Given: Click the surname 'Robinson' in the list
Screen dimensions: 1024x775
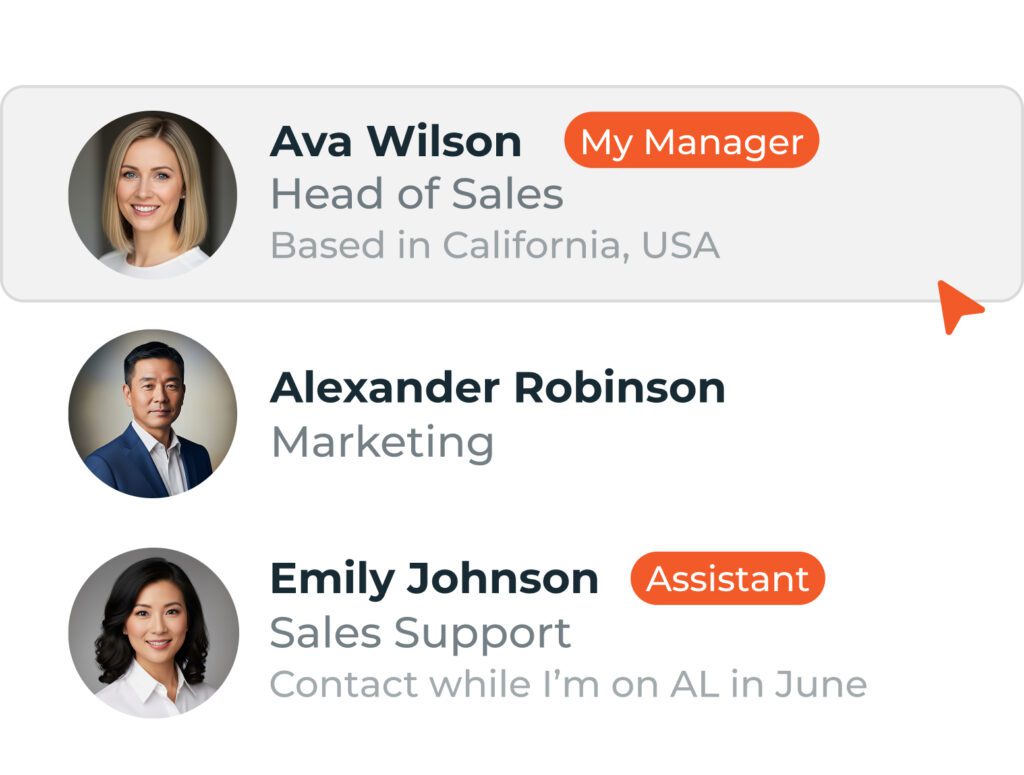Looking at the screenshot, I should [x=620, y=387].
